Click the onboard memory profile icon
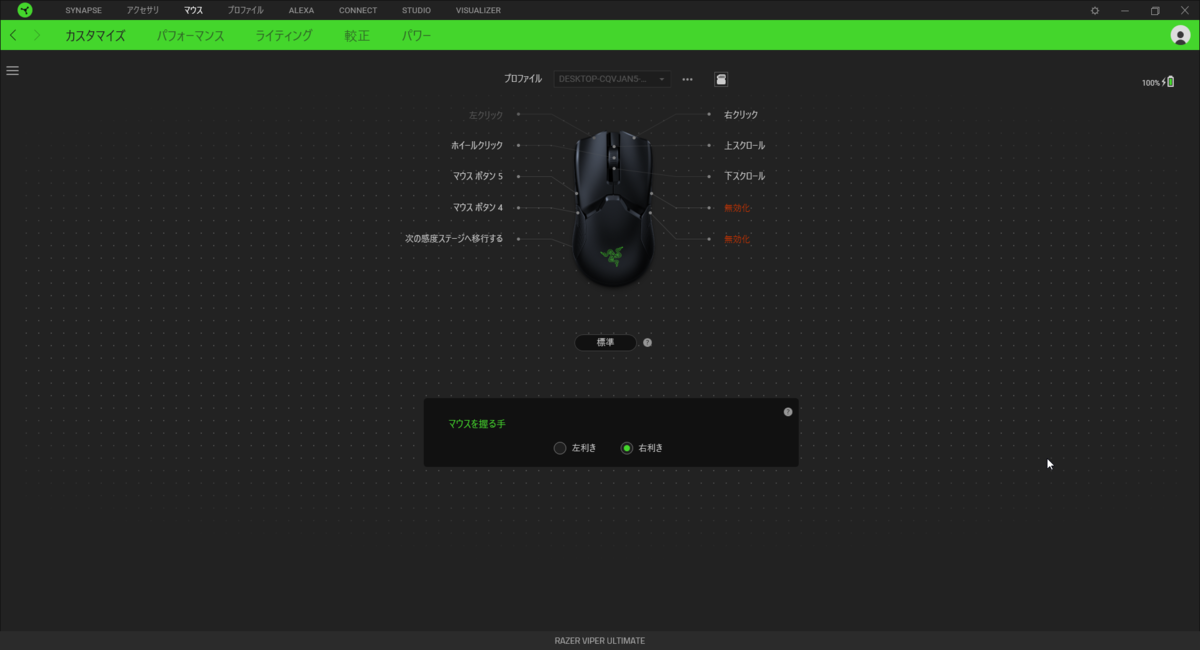 pyautogui.click(x=721, y=79)
